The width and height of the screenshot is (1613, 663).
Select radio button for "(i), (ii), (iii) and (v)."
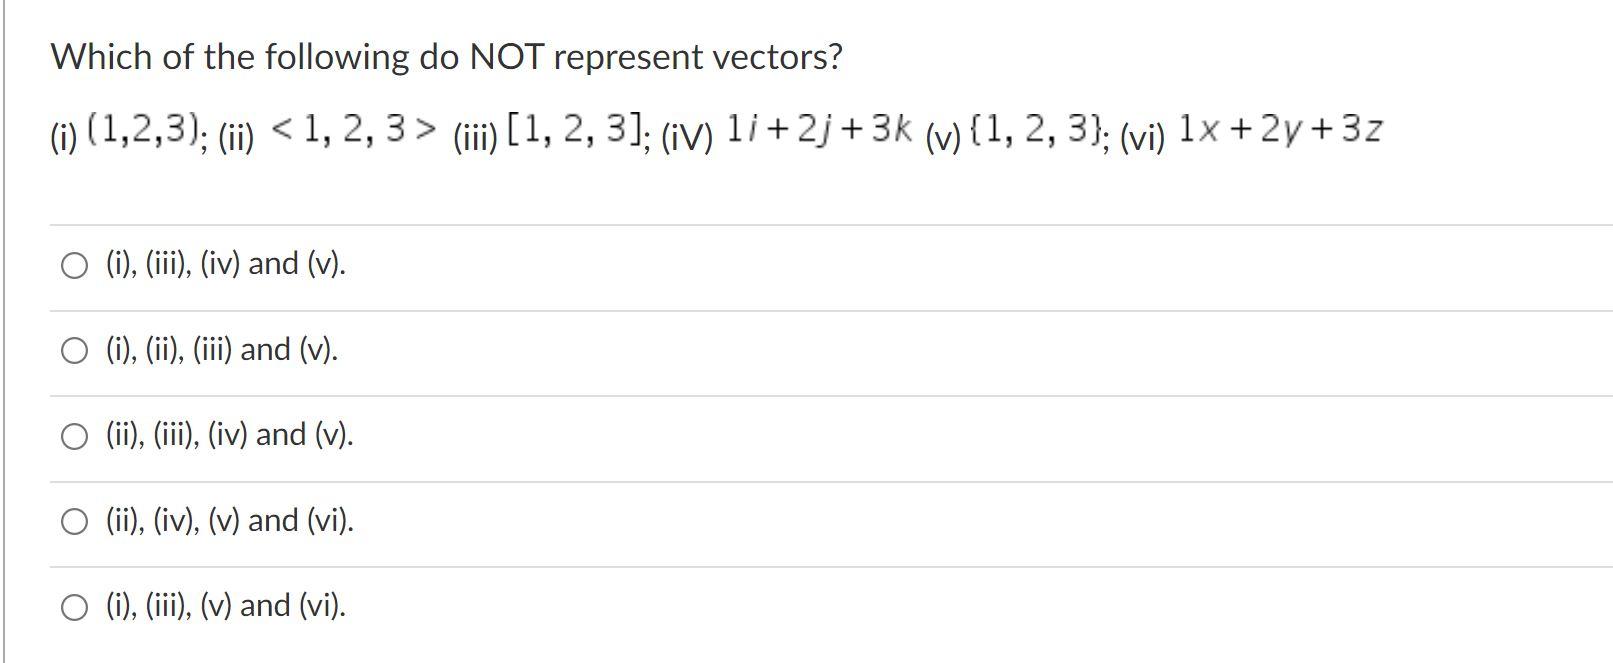(74, 350)
